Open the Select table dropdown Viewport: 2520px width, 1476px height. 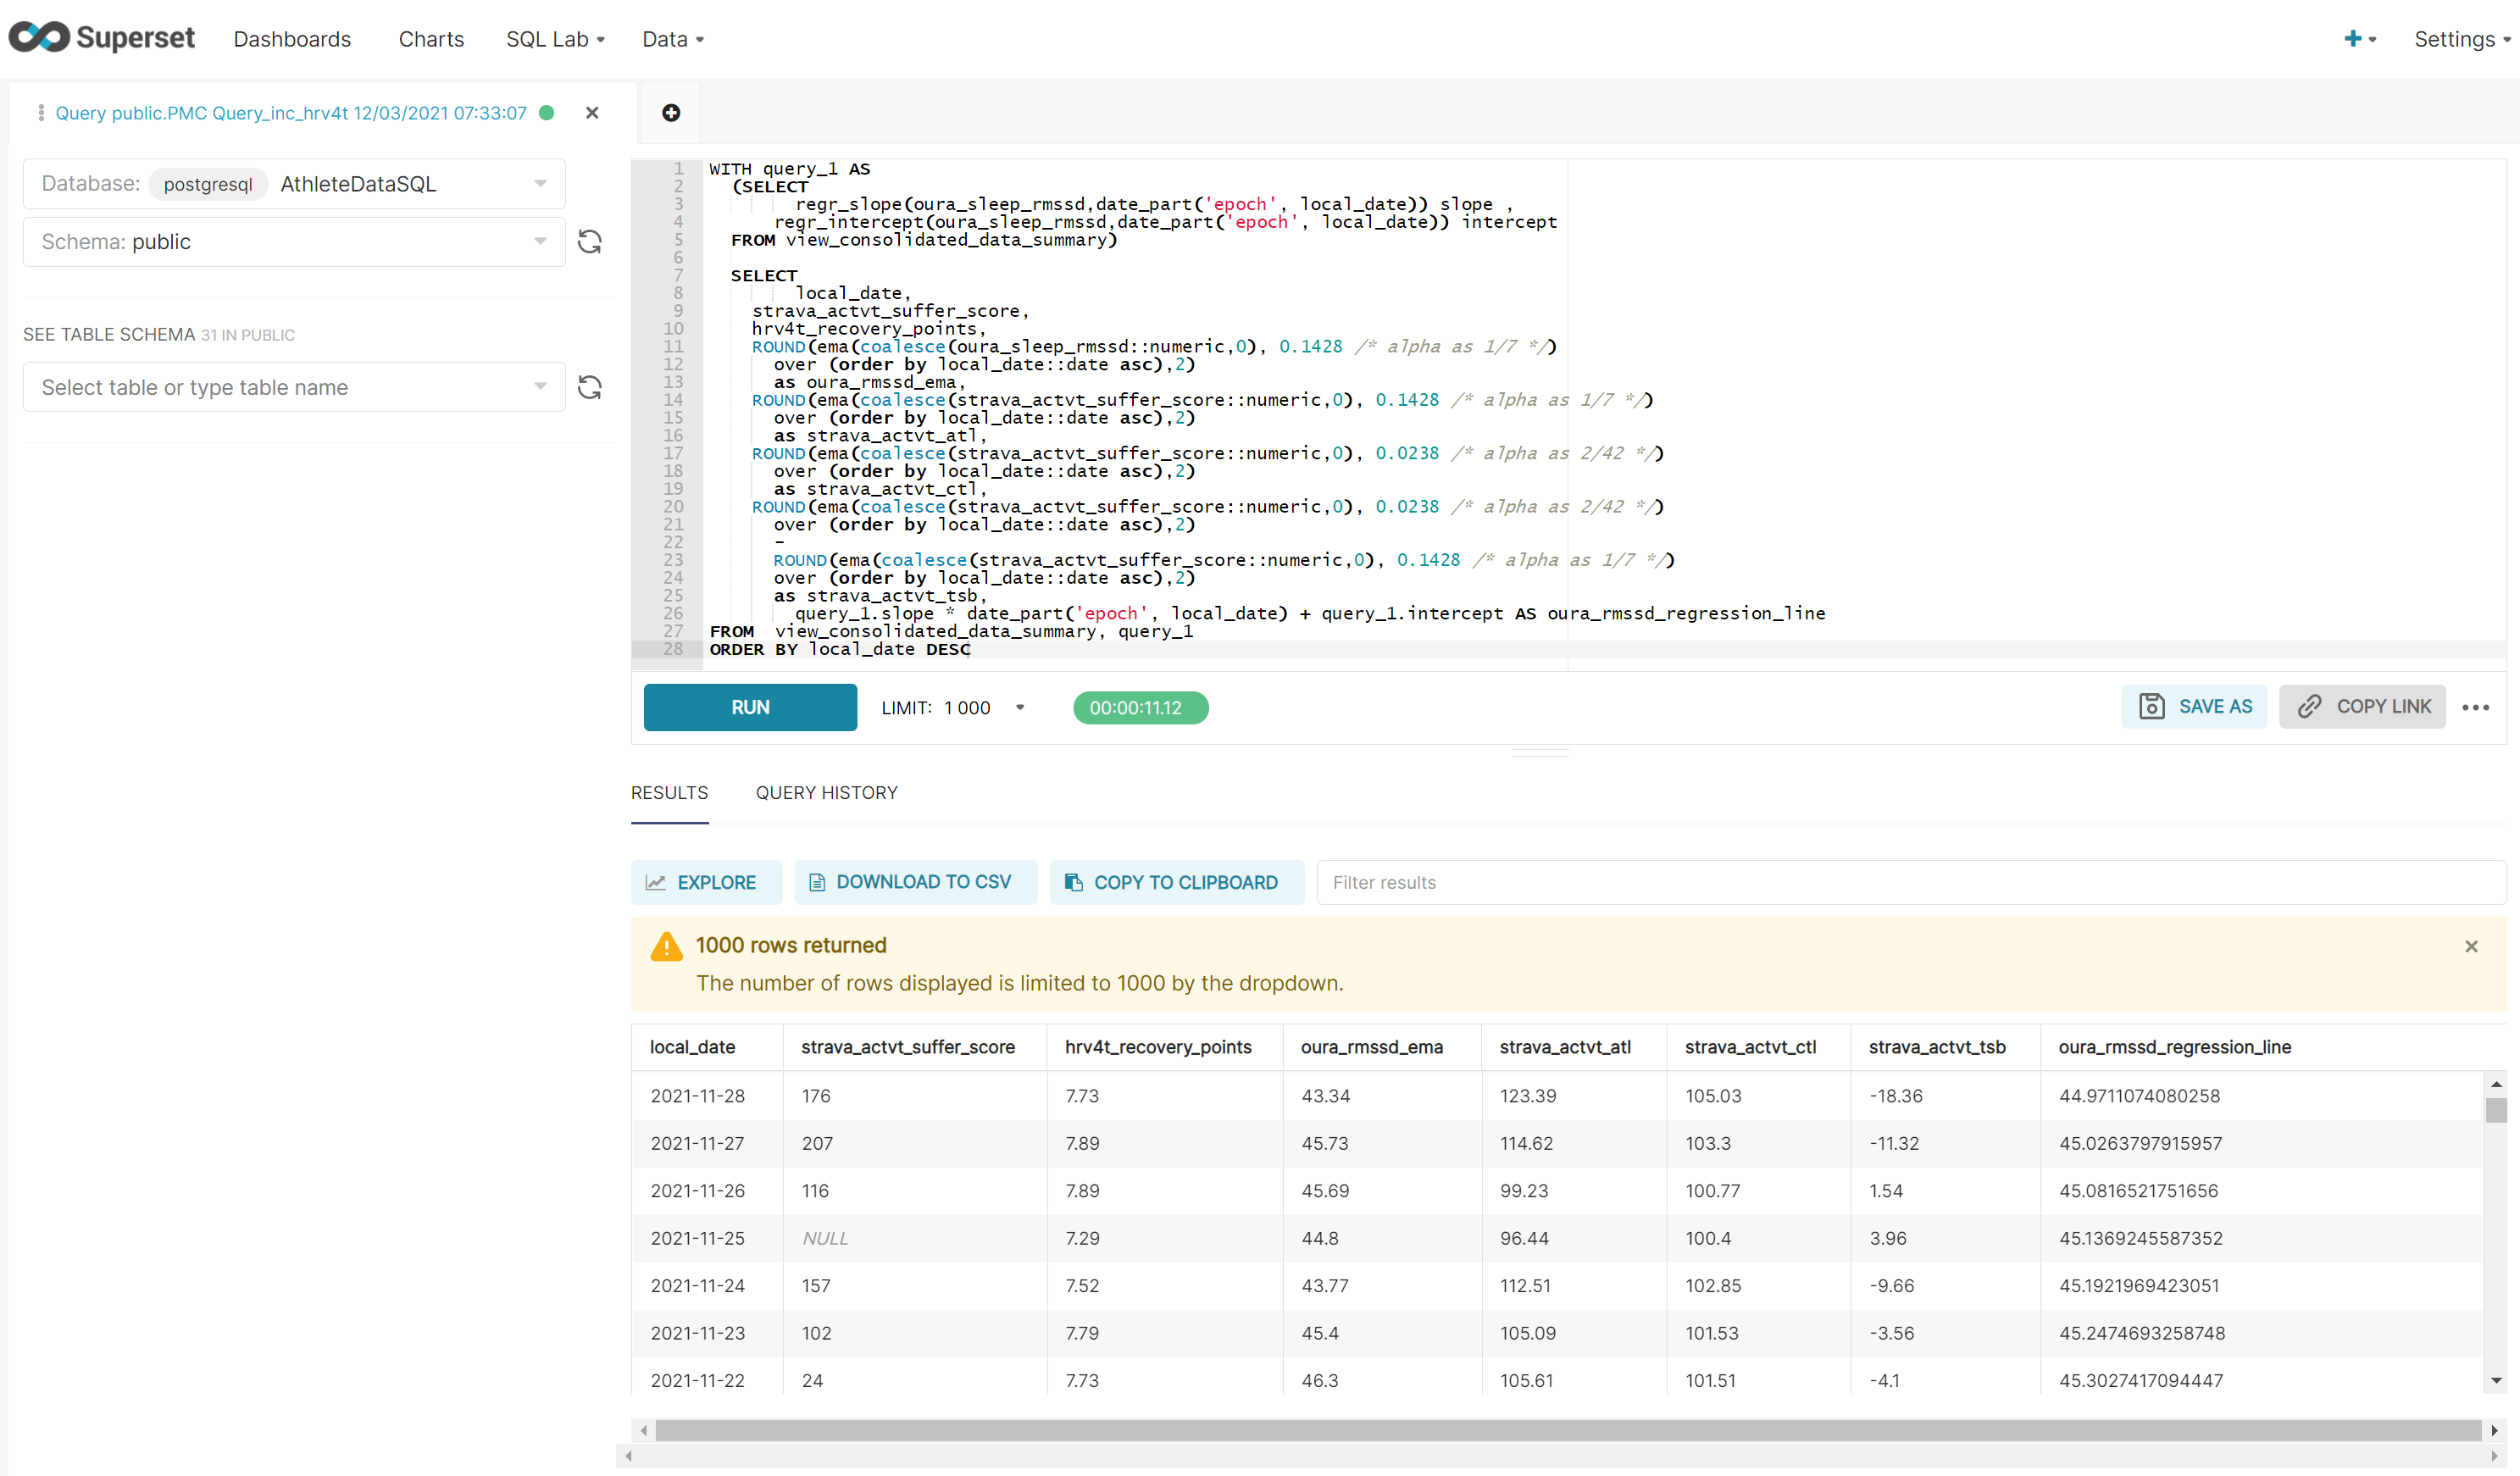540,387
